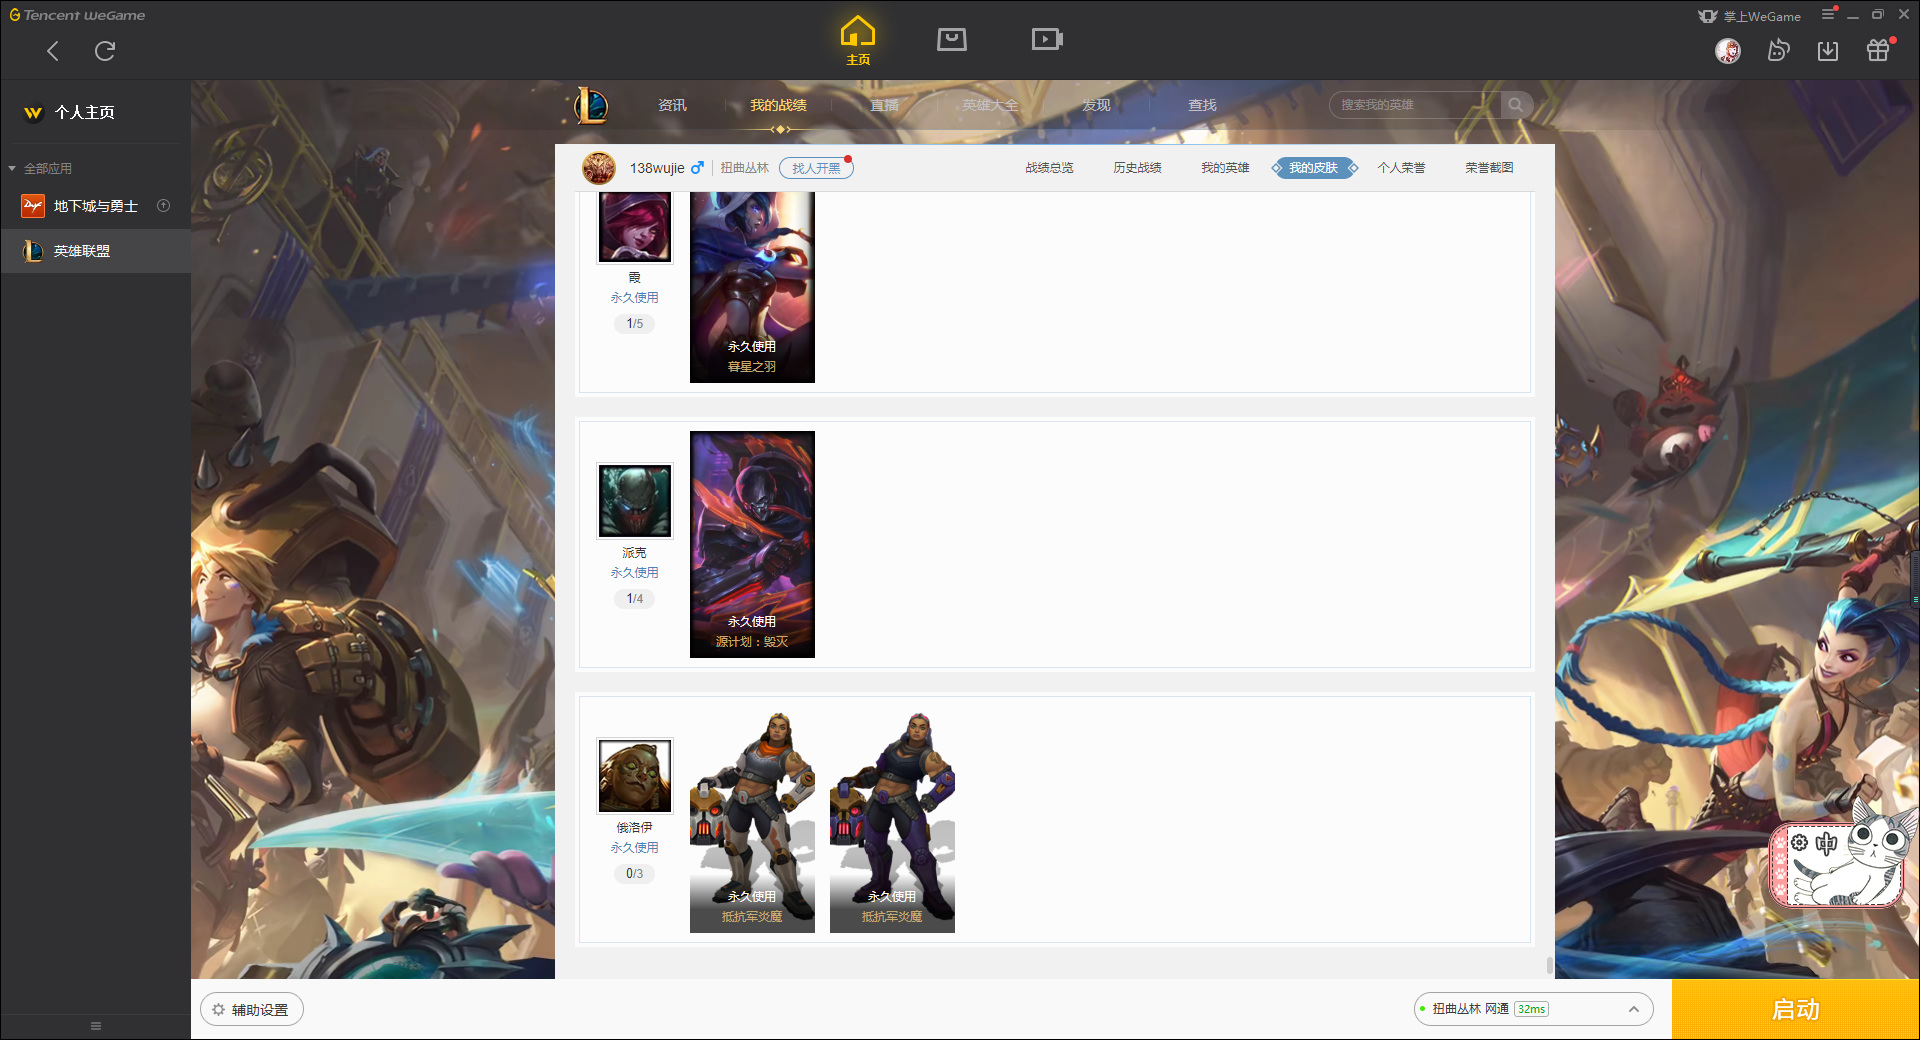Image resolution: width=1920 pixels, height=1040 pixels.
Task: Open the 资讯 tab
Action: pyautogui.click(x=672, y=105)
